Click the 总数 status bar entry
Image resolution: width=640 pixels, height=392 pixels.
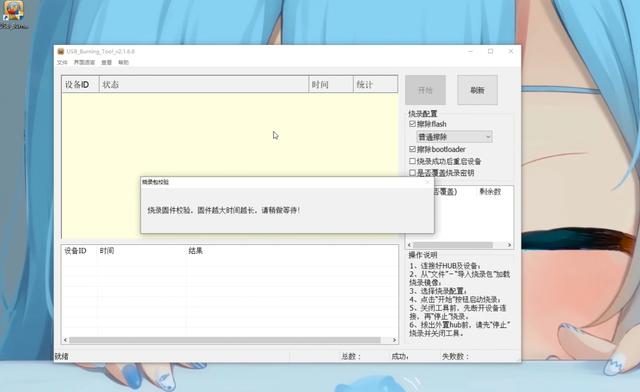tap(351, 356)
